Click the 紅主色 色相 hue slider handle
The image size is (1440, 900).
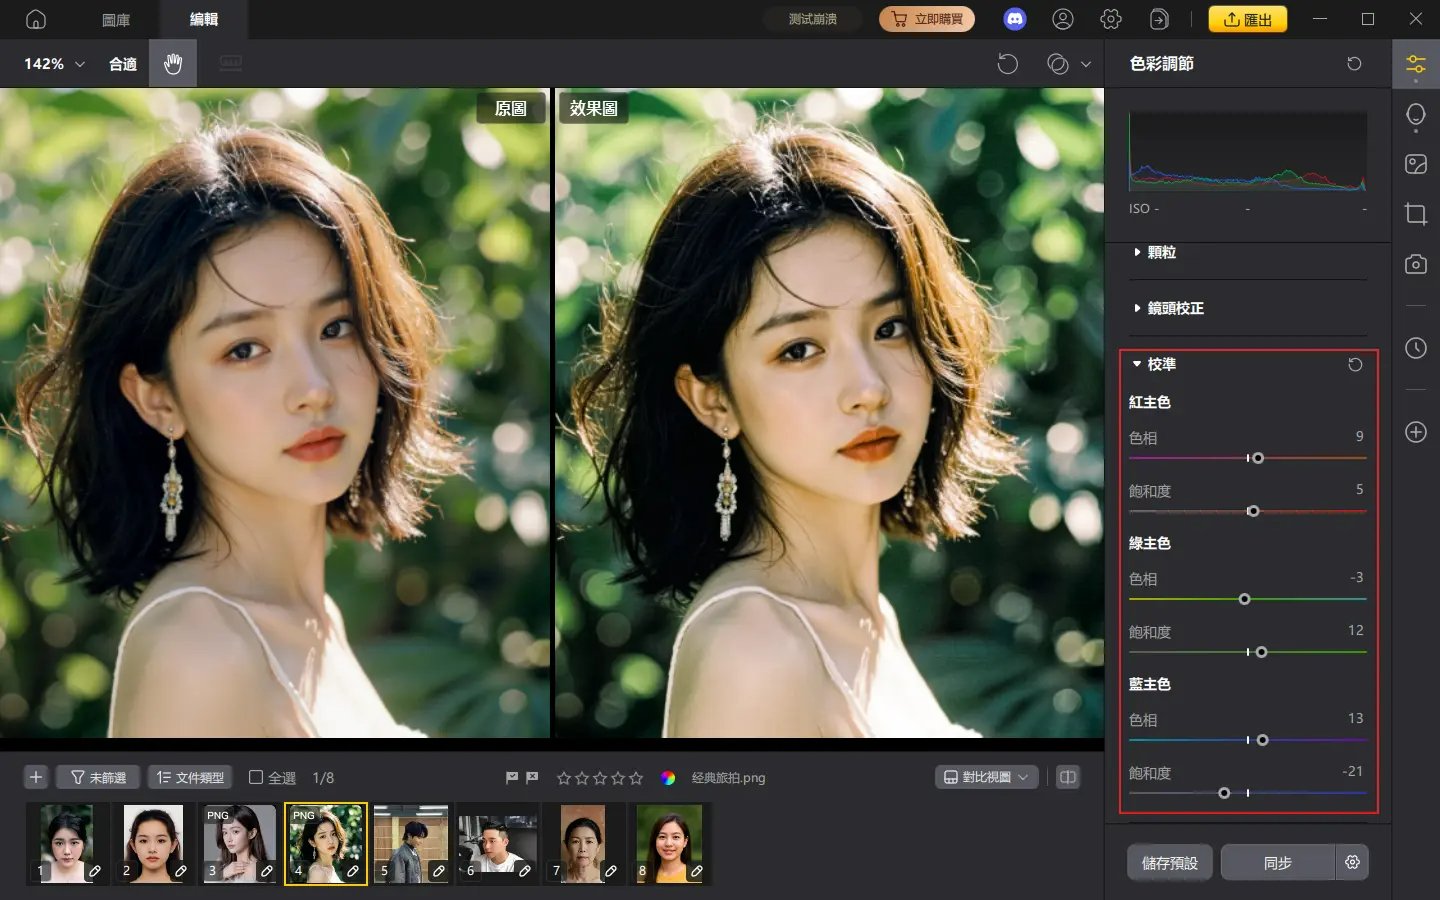(1258, 458)
